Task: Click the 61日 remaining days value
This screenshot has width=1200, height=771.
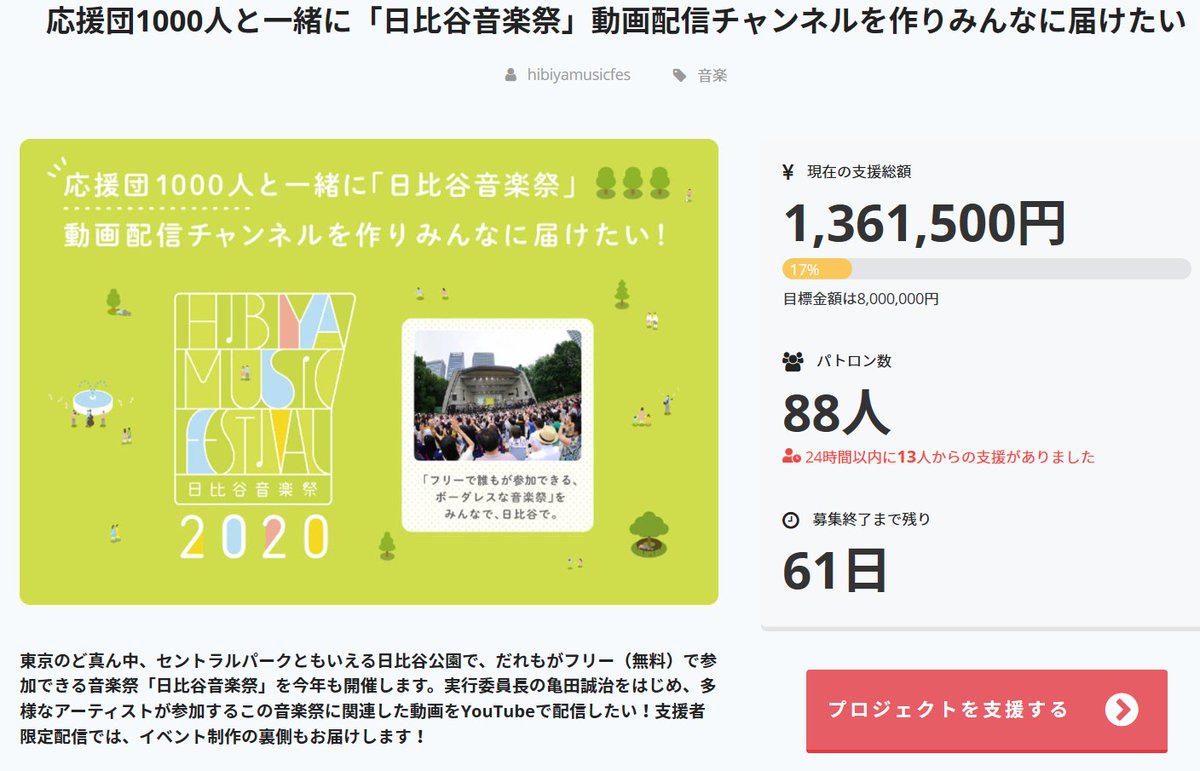Action: [x=835, y=570]
